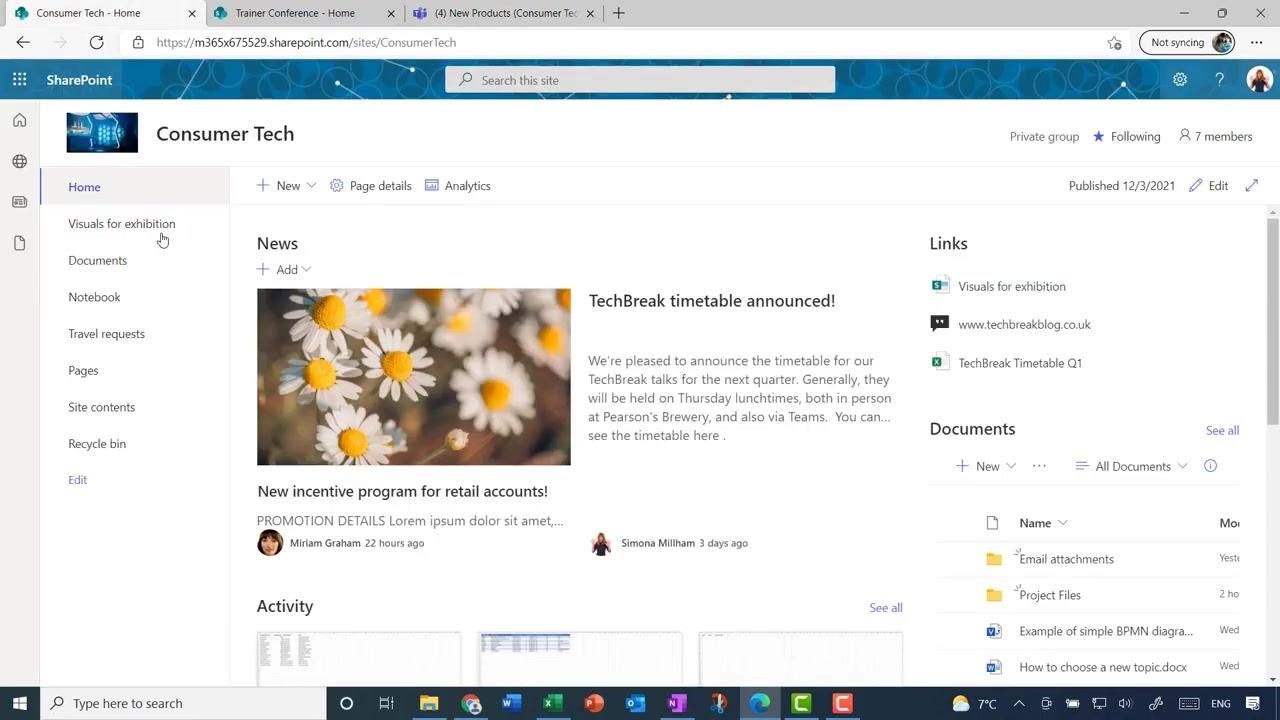Click See all next to Activity heading
Image resolution: width=1280 pixels, height=720 pixels.
886,607
